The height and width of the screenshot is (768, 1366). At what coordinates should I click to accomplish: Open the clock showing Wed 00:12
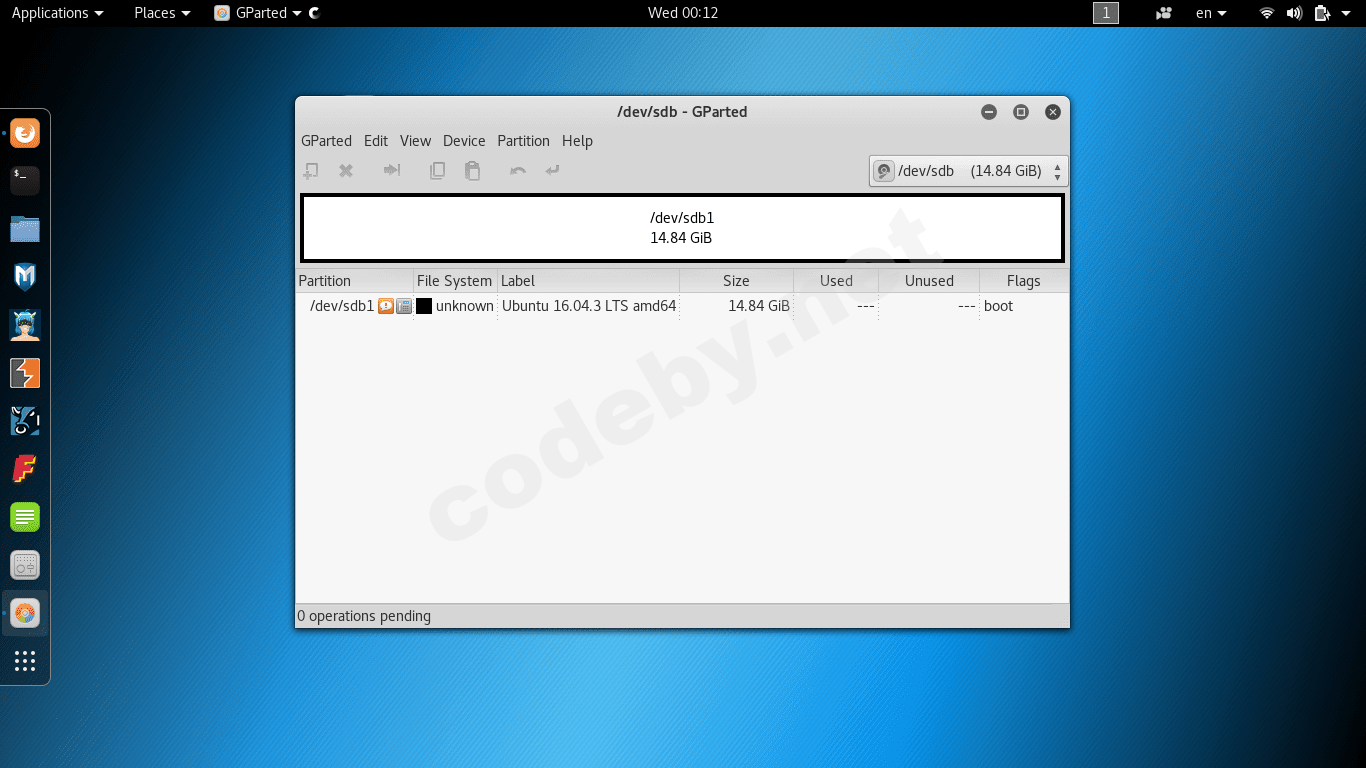click(683, 13)
